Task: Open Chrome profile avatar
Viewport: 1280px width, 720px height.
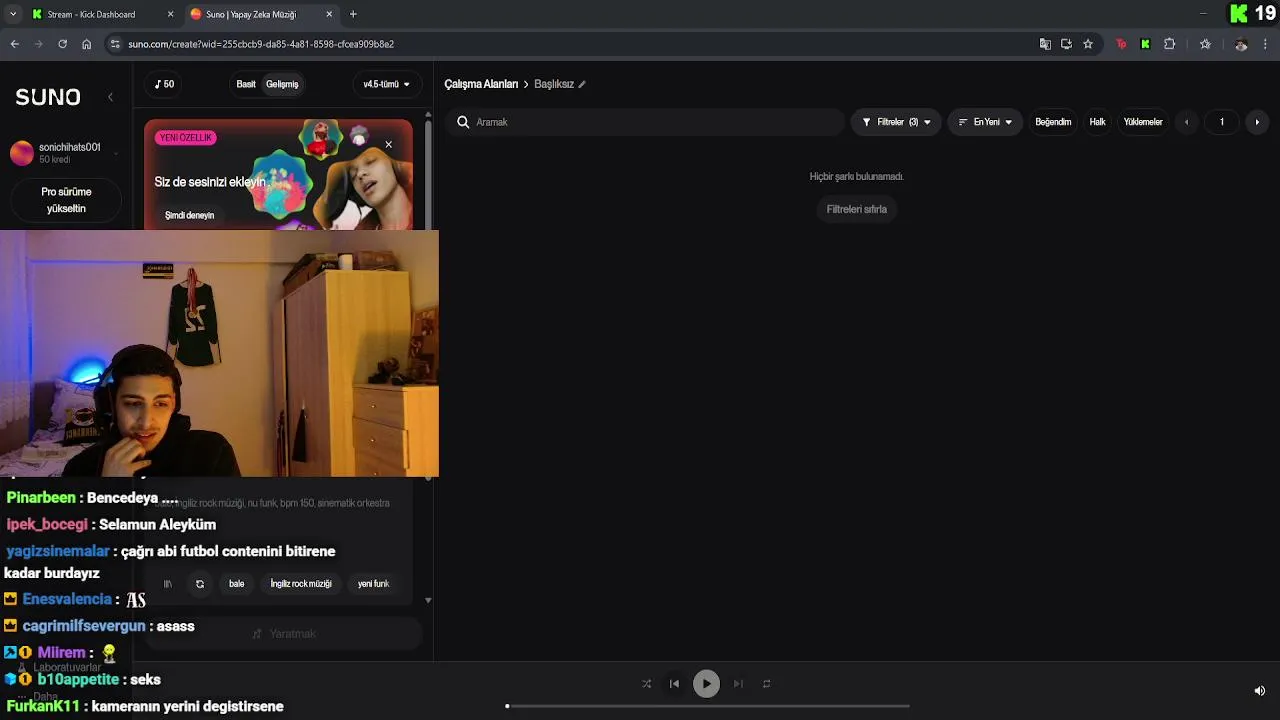Action: (x=1241, y=44)
